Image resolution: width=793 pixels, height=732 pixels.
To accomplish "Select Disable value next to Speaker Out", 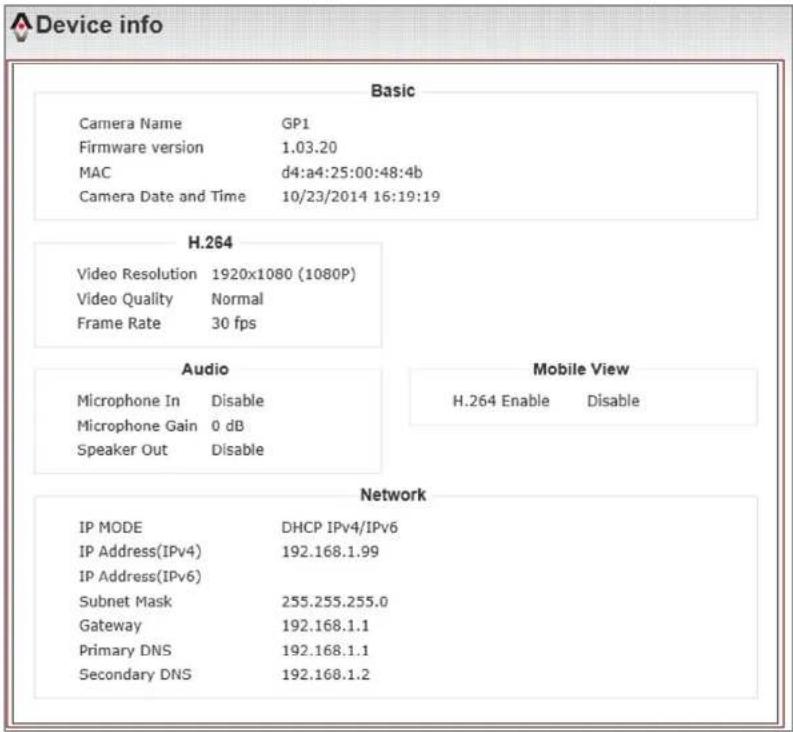I will coord(237,450).
